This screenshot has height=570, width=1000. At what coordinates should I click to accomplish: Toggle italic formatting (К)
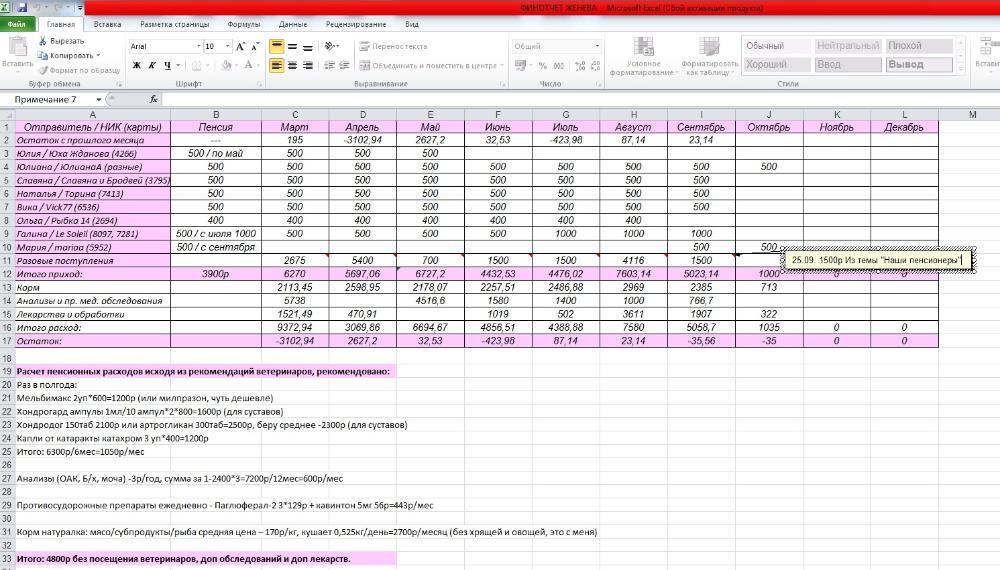click(152, 65)
